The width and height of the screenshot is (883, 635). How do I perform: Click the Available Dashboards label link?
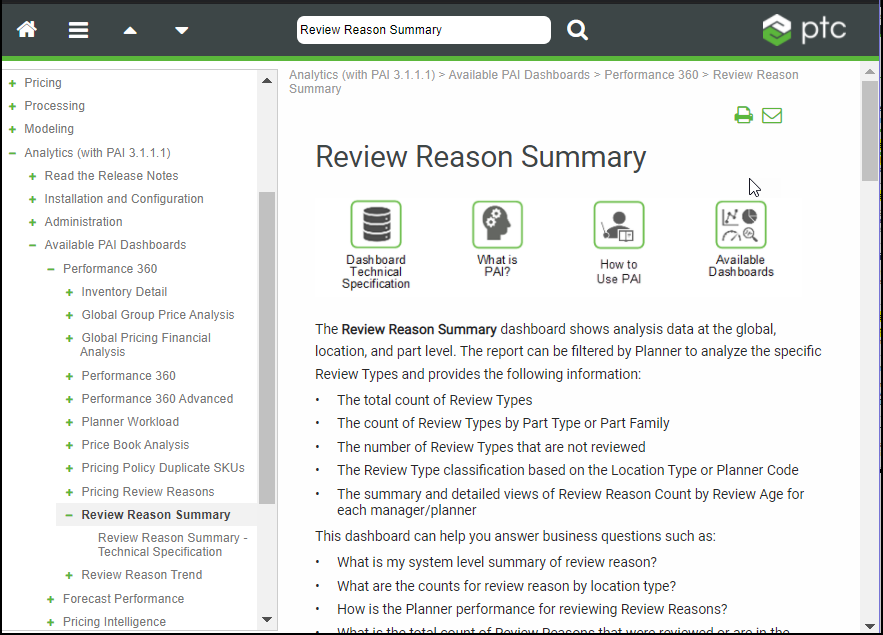[741, 266]
